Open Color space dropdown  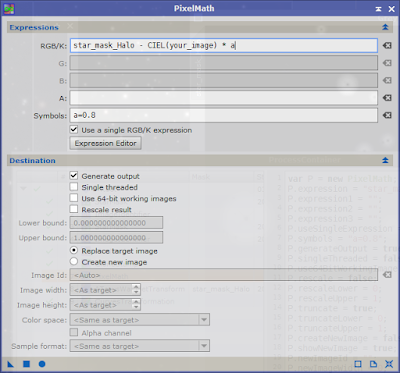click(204, 320)
